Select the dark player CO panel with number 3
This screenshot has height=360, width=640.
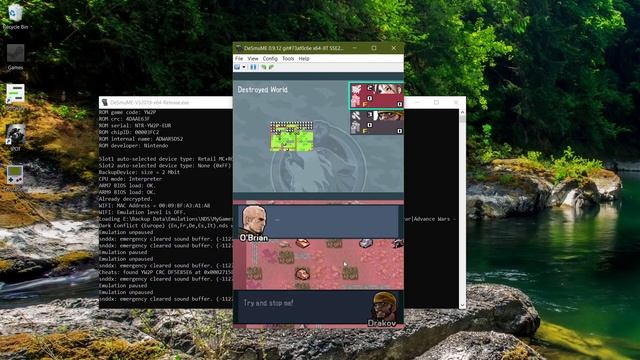point(376,122)
